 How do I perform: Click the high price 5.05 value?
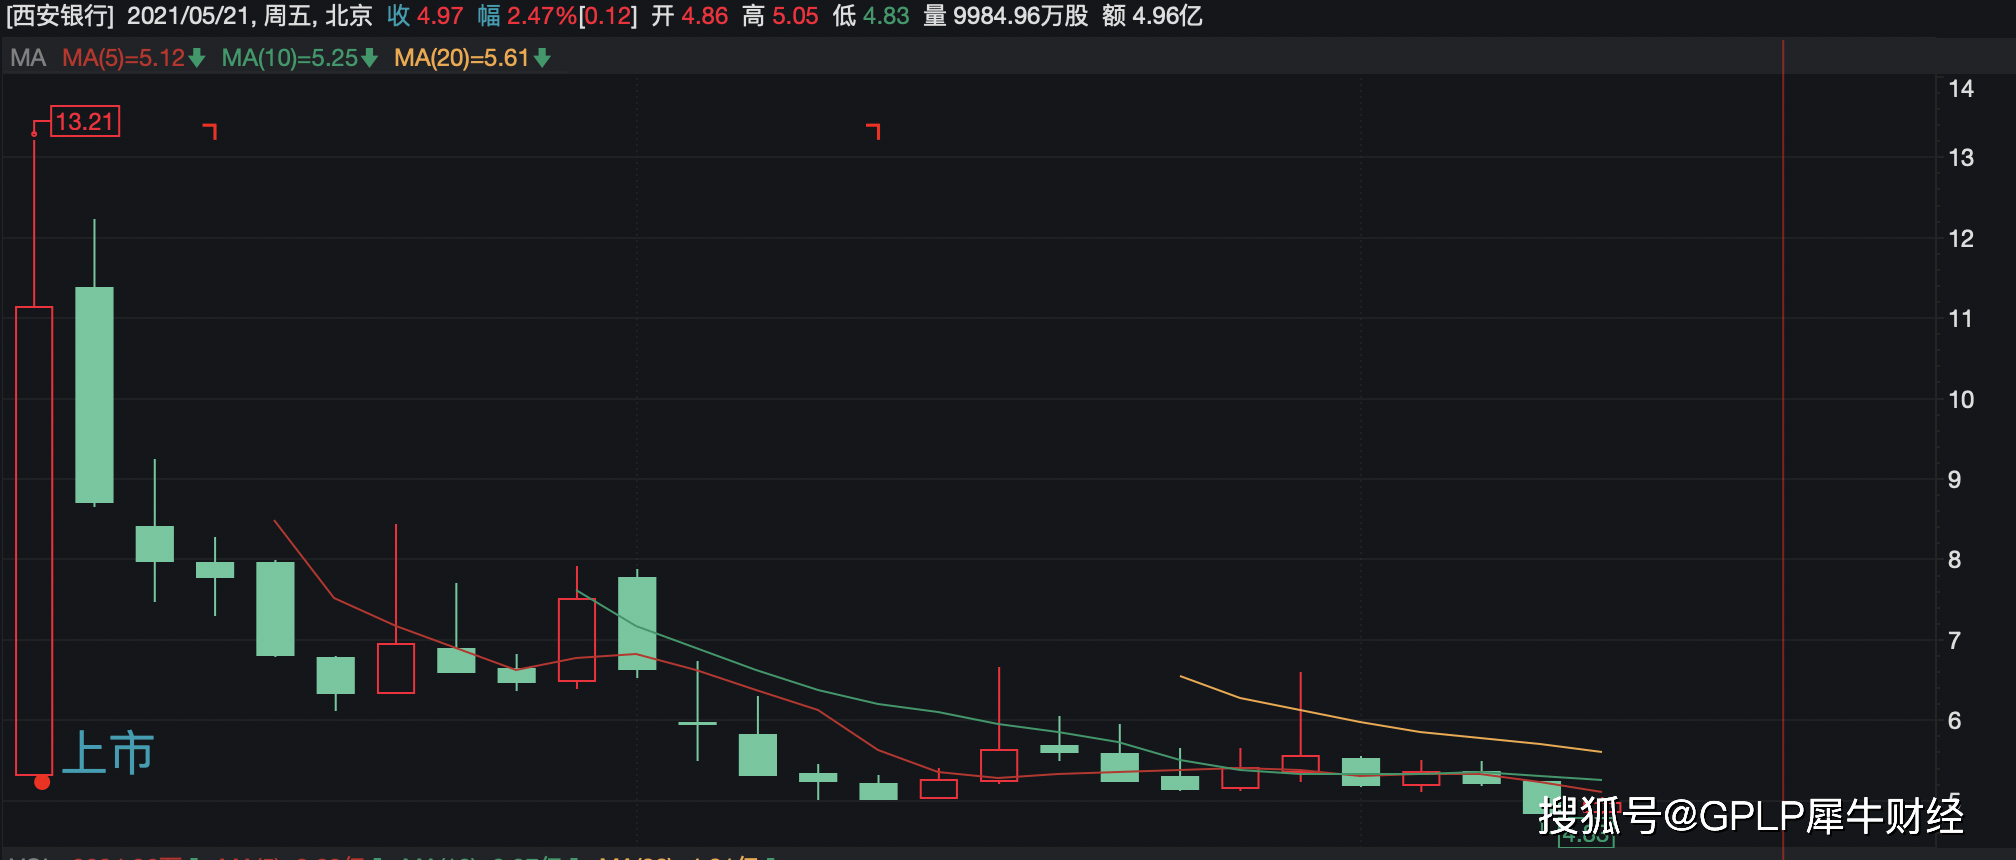(796, 16)
